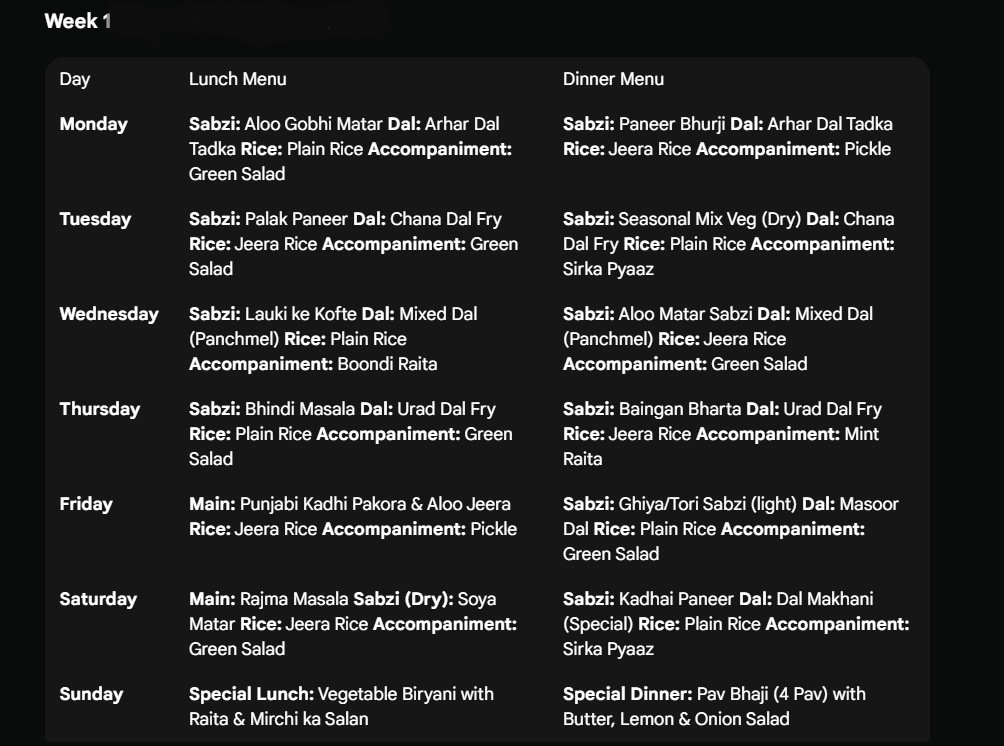Image resolution: width=1004 pixels, height=746 pixels.
Task: Select Saturday dinner cell with Kadhai Paneer
Action: 735,624
